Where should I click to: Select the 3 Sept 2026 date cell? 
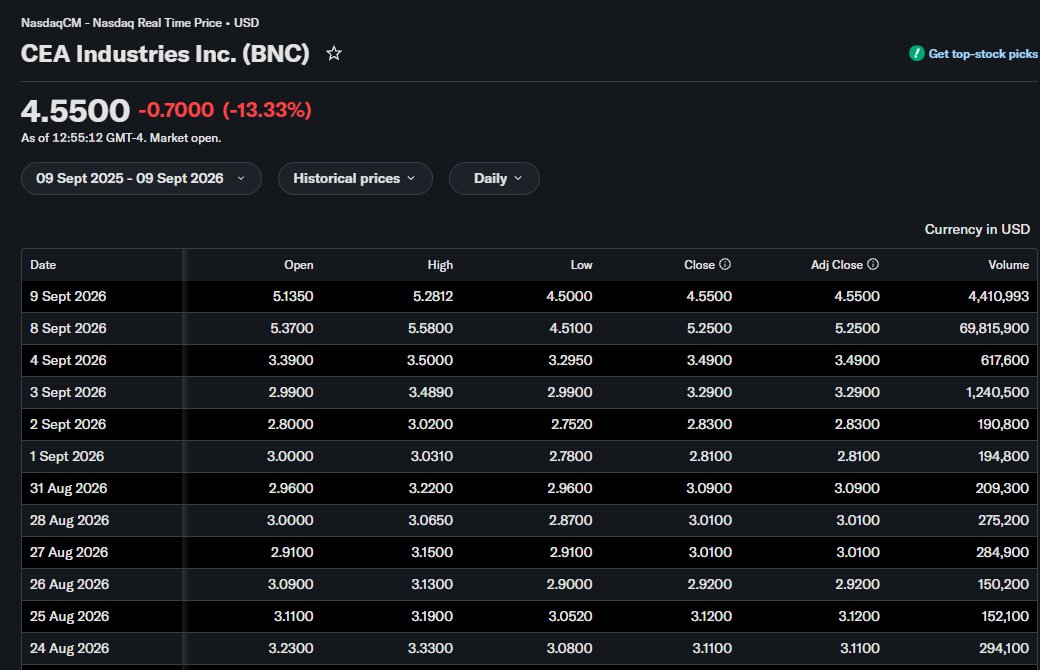pyautogui.click(x=68, y=392)
